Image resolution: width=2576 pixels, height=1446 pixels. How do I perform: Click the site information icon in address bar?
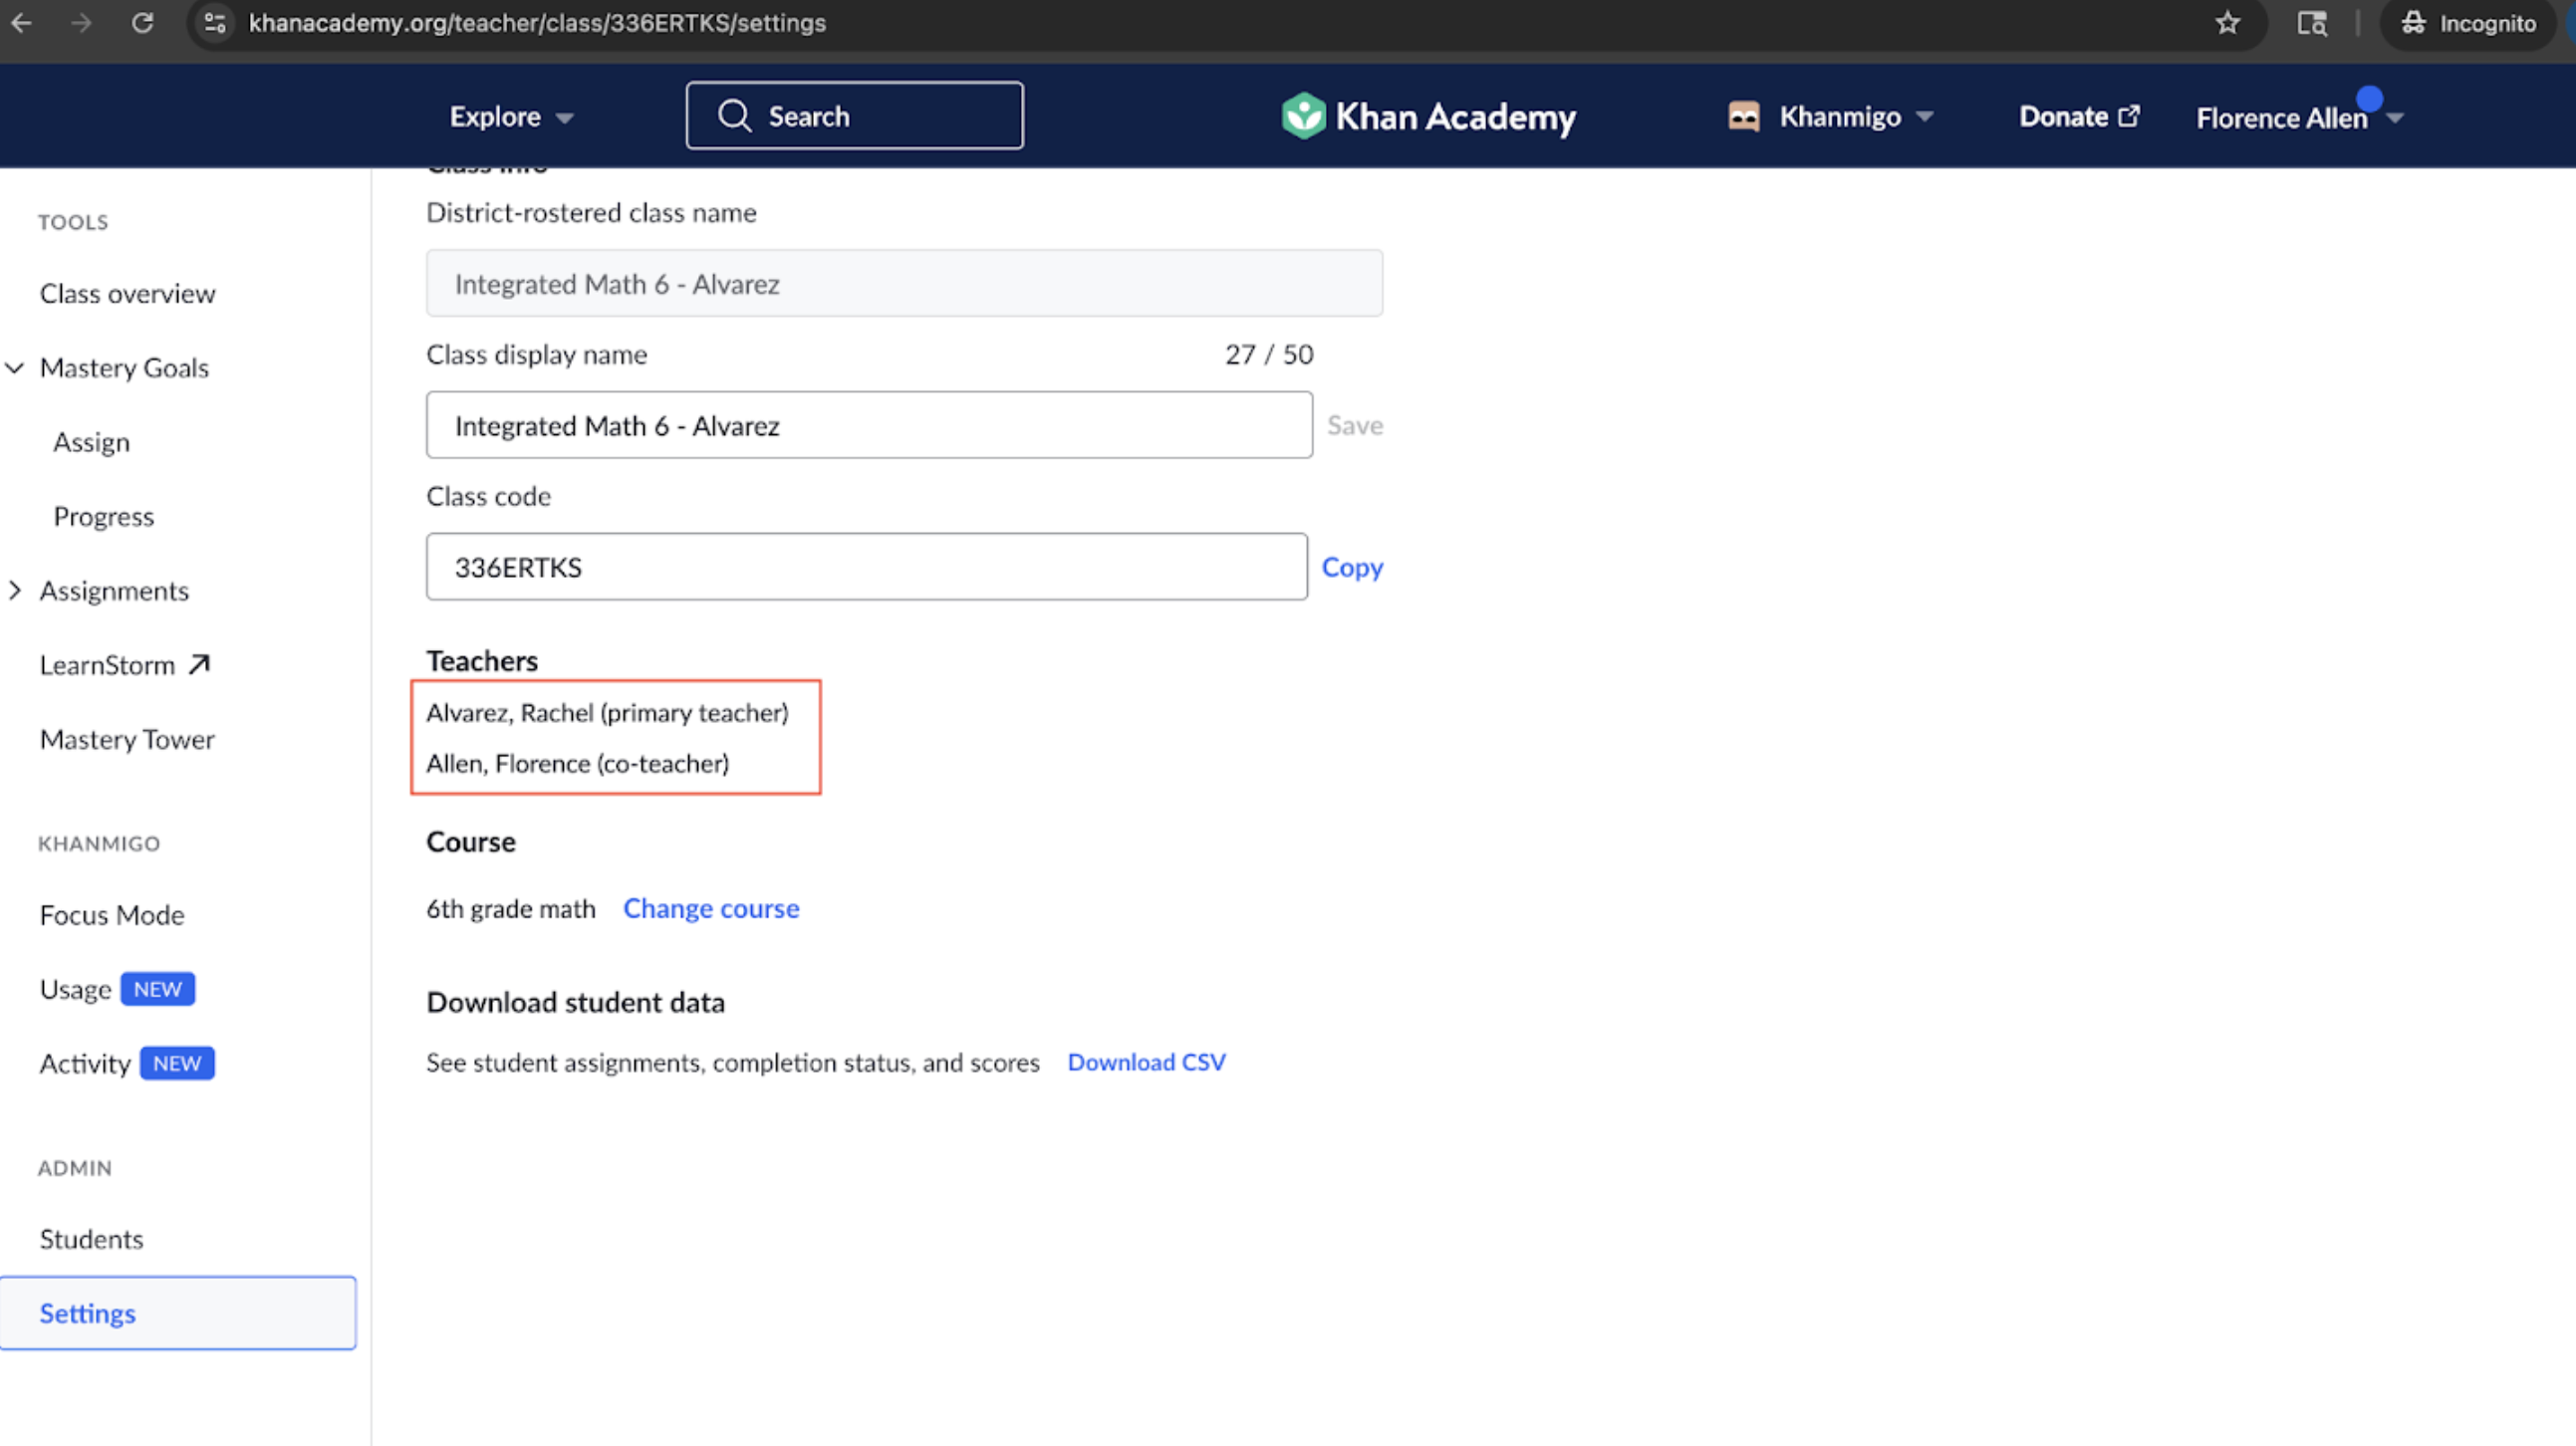[213, 23]
